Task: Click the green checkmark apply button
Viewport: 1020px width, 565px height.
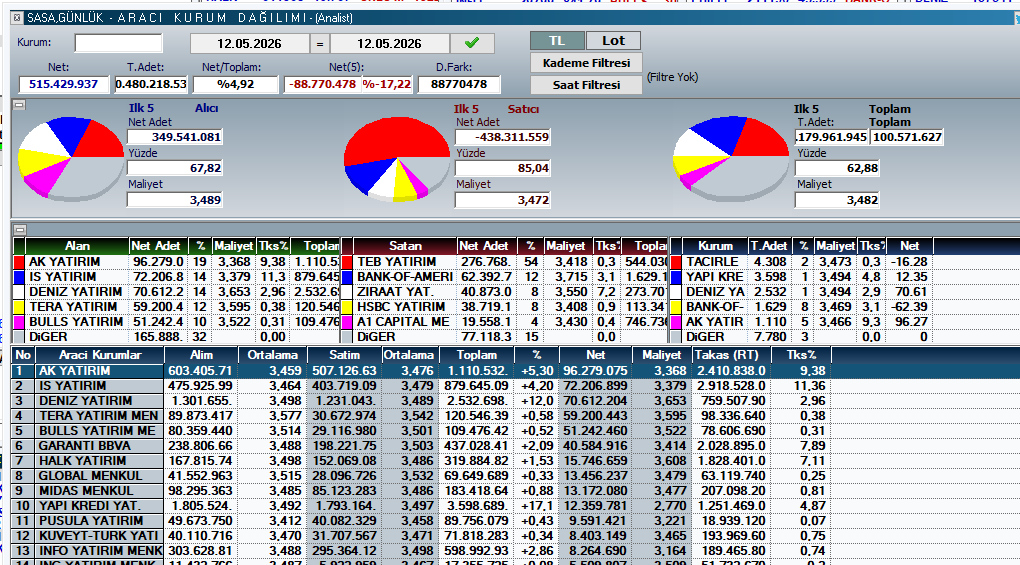Action: (472, 44)
